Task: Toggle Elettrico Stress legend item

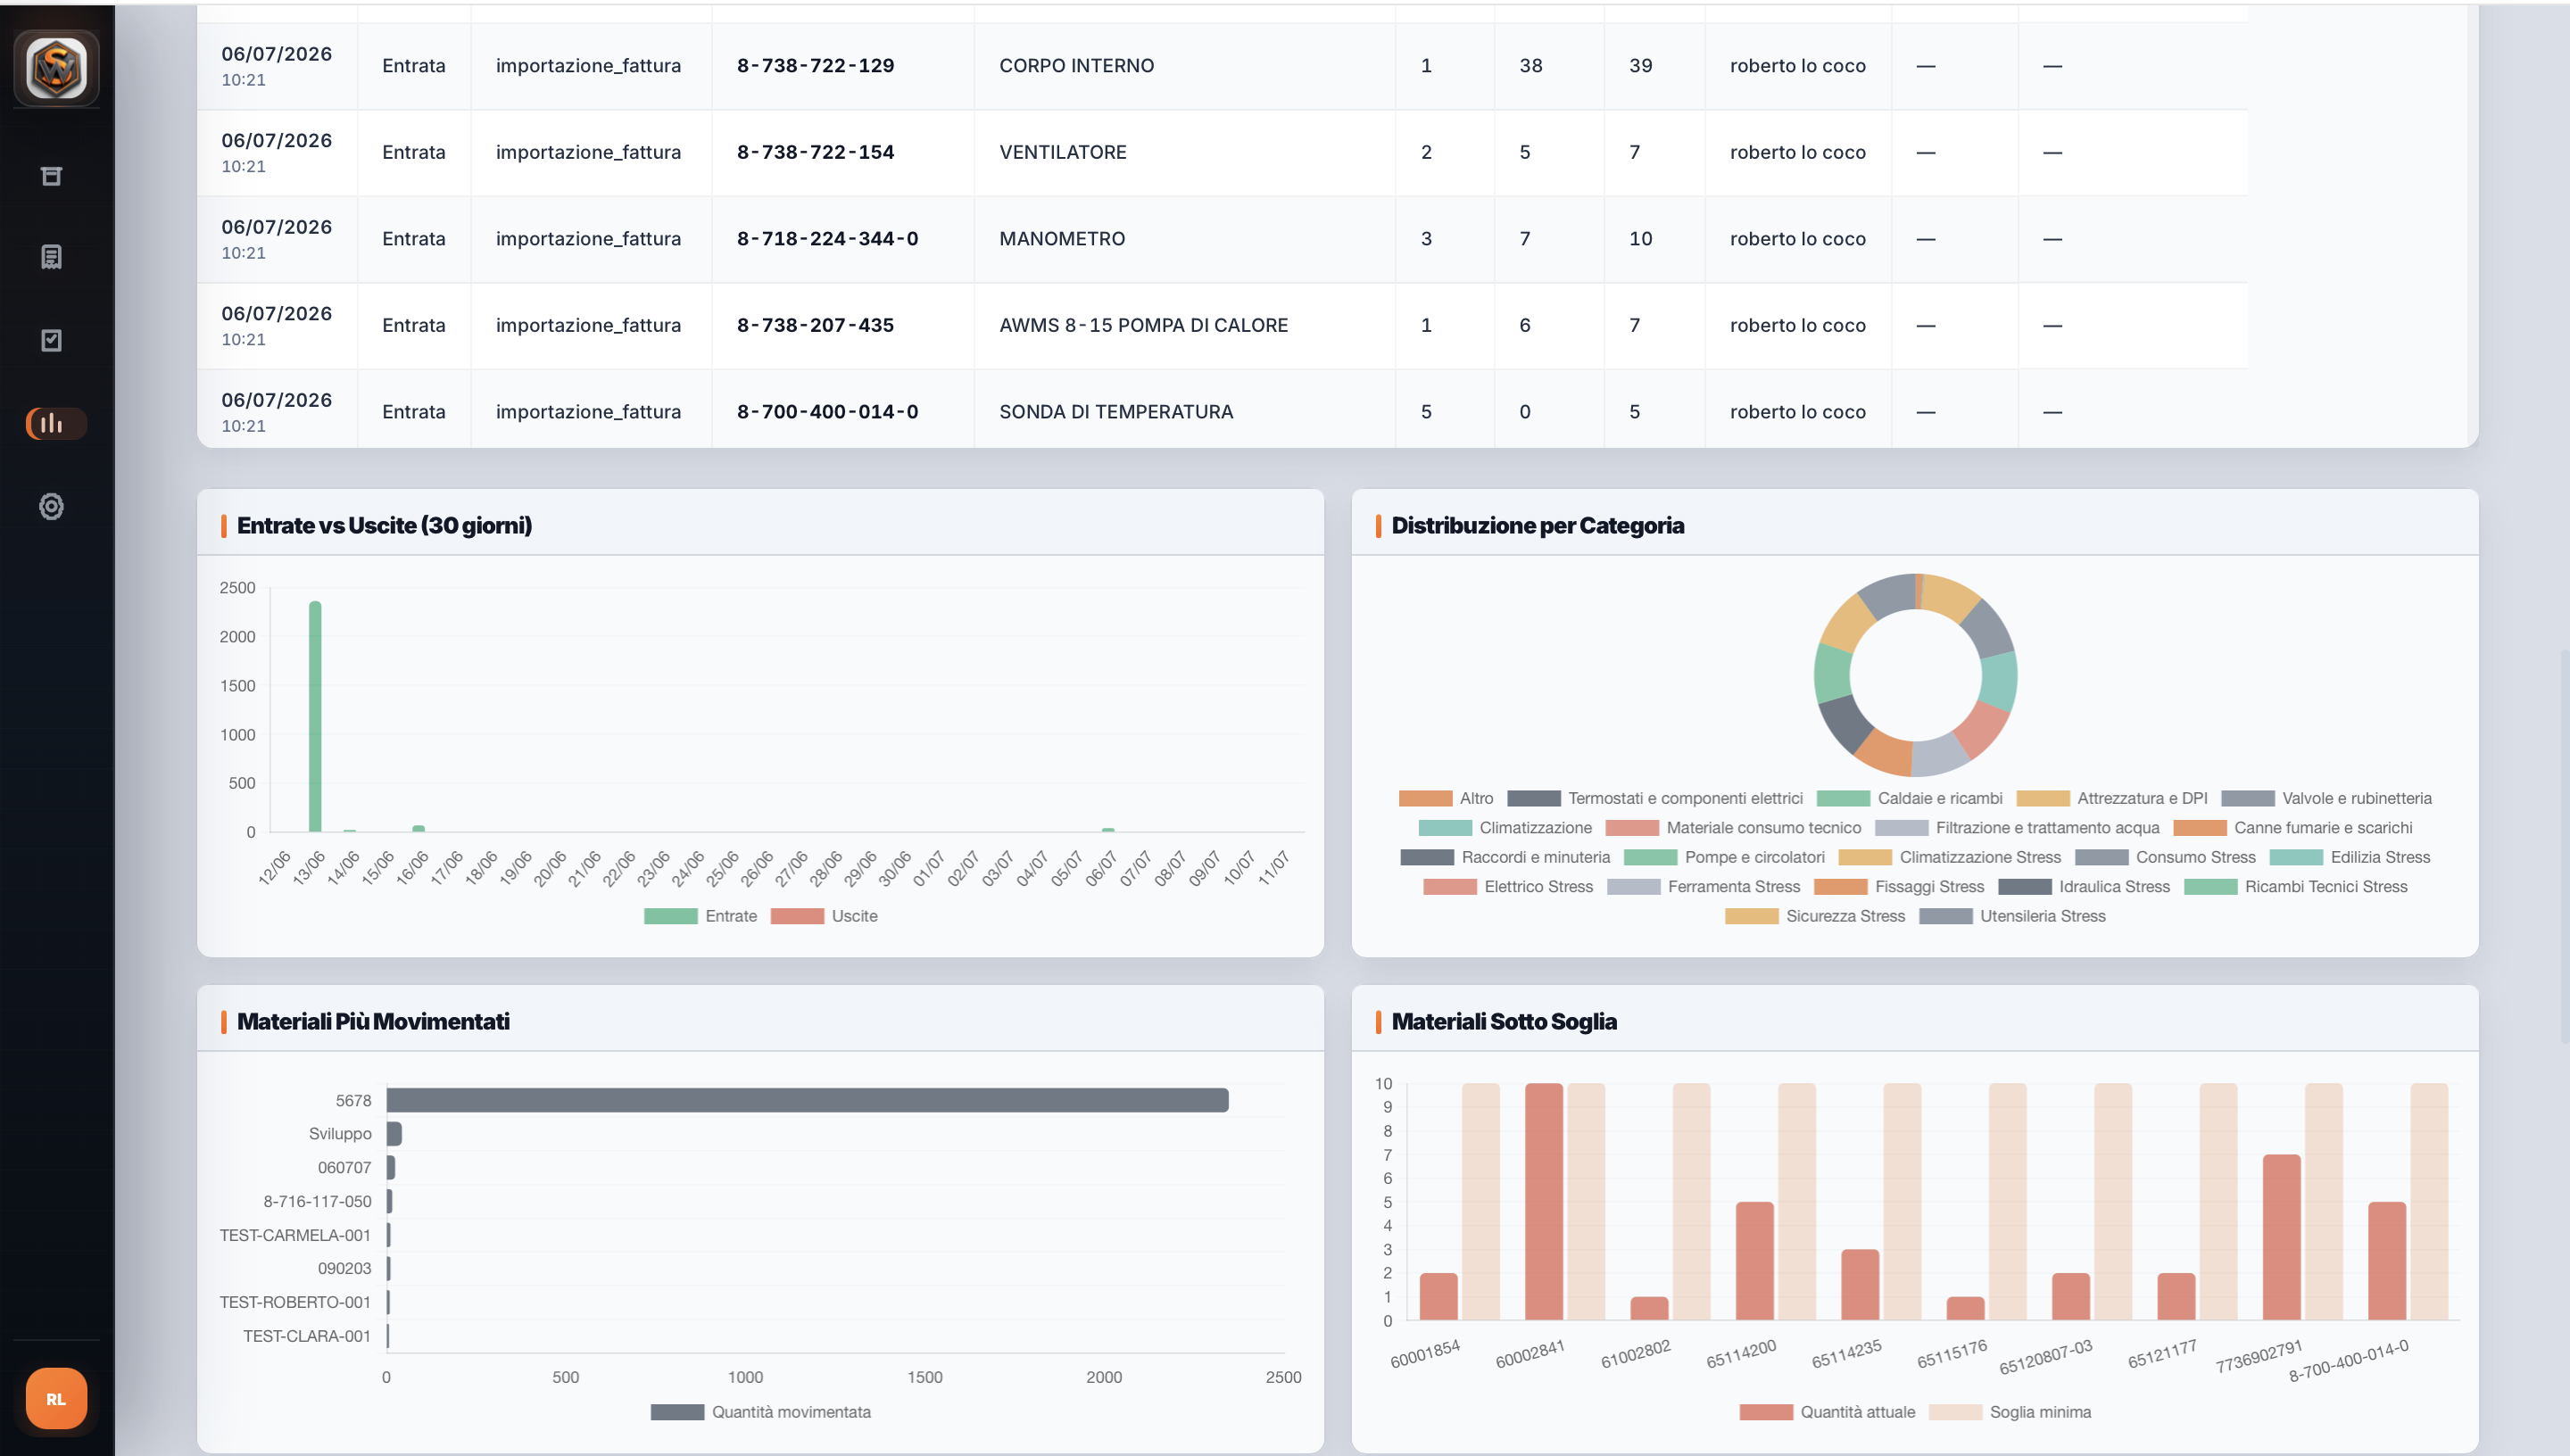Action: [1508, 887]
